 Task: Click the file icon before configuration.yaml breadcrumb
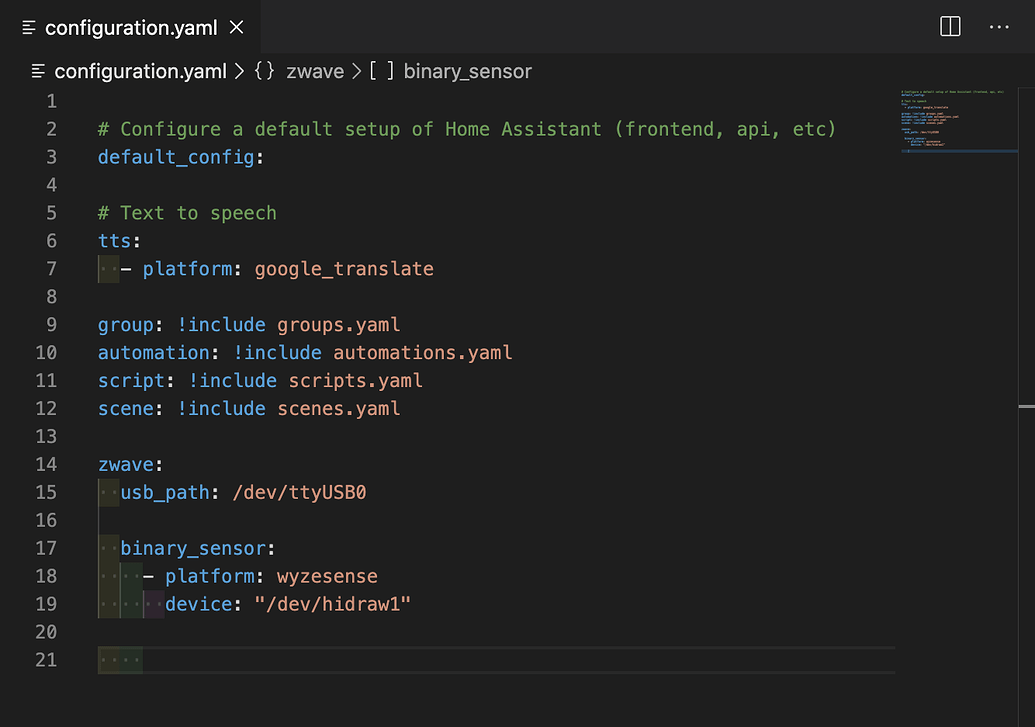(36, 71)
